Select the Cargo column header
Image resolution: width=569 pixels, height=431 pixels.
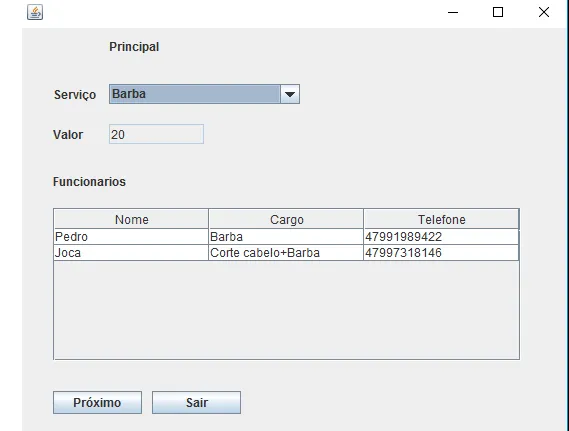point(286,219)
